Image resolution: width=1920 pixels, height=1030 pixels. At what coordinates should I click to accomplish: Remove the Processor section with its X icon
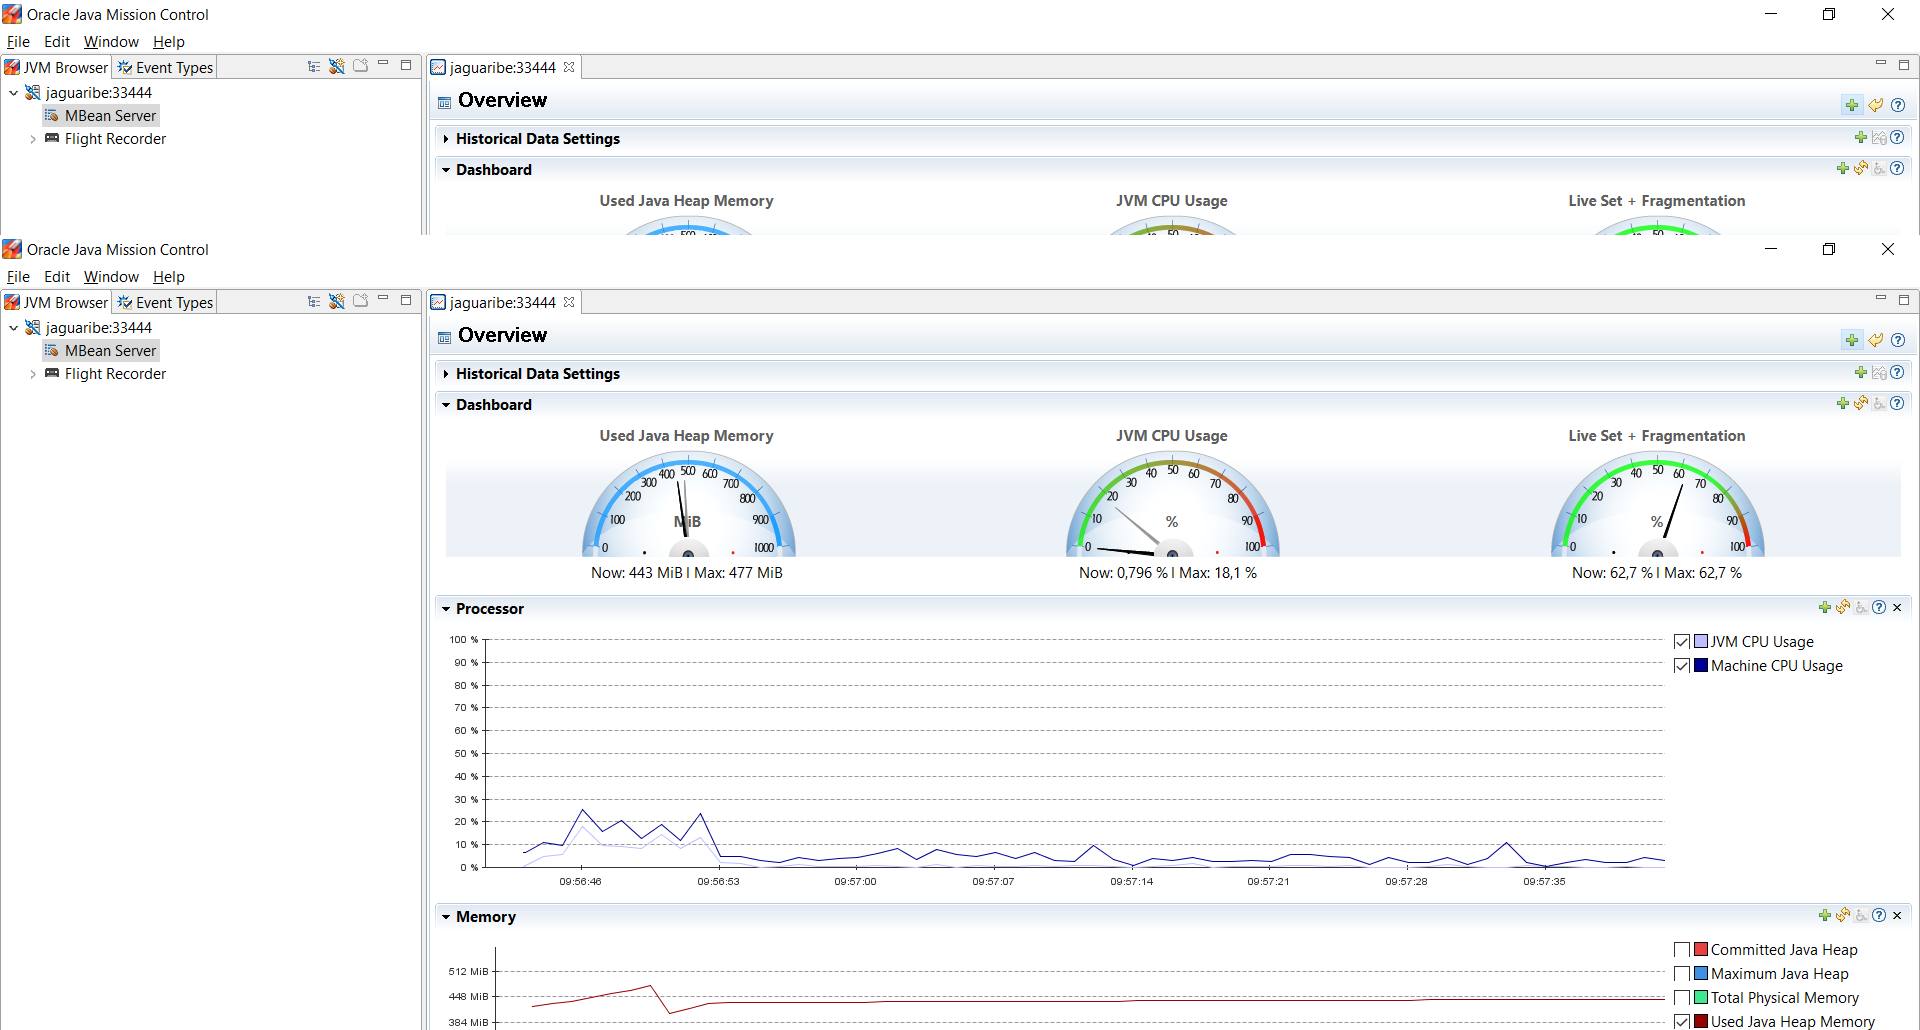coord(1897,607)
